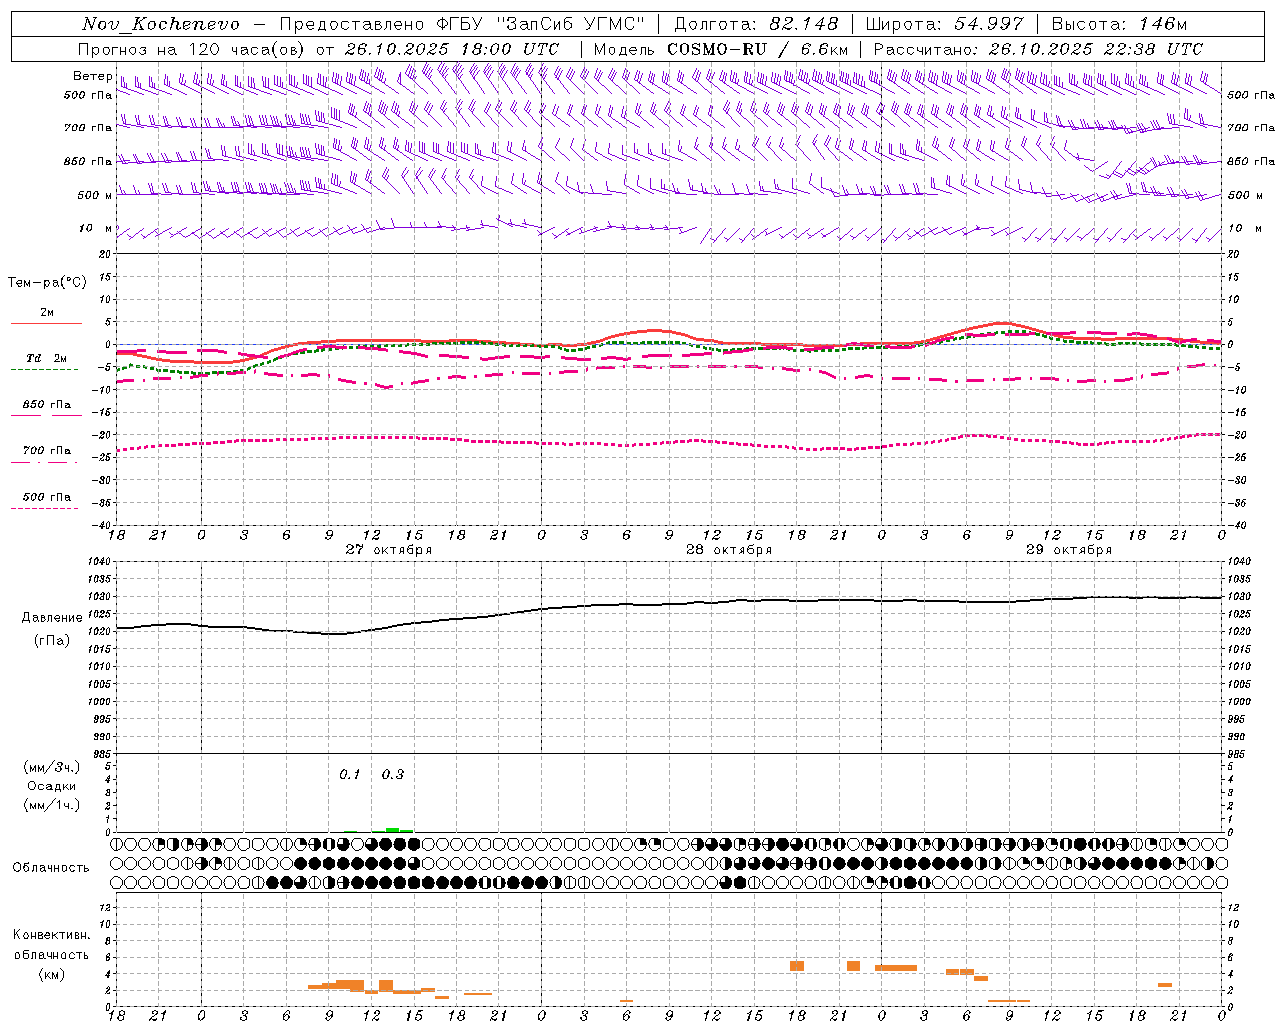The height and width of the screenshot is (1024, 1280).
Task: Click the '20' label on right temperature axis
Action: click(1234, 255)
